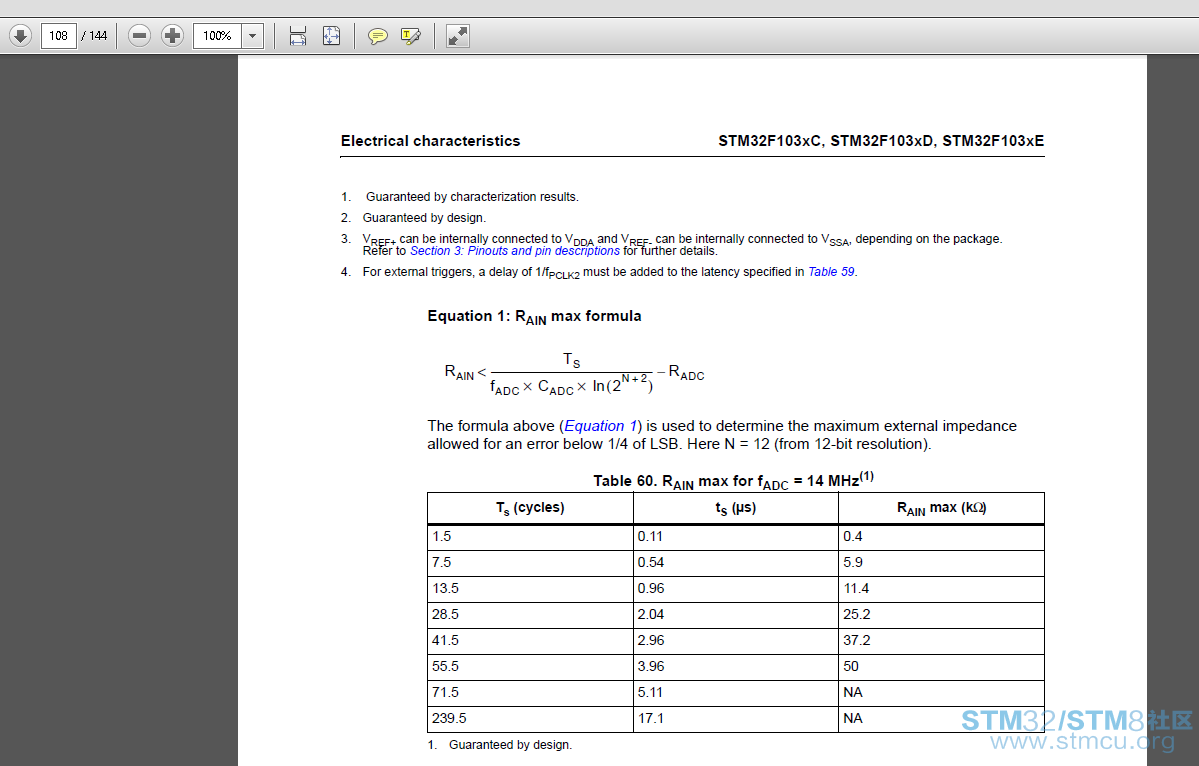Click header text 'STM32F103xC, STM32F103xD, STM32F103xE'
This screenshot has width=1199, height=766.
[881, 141]
